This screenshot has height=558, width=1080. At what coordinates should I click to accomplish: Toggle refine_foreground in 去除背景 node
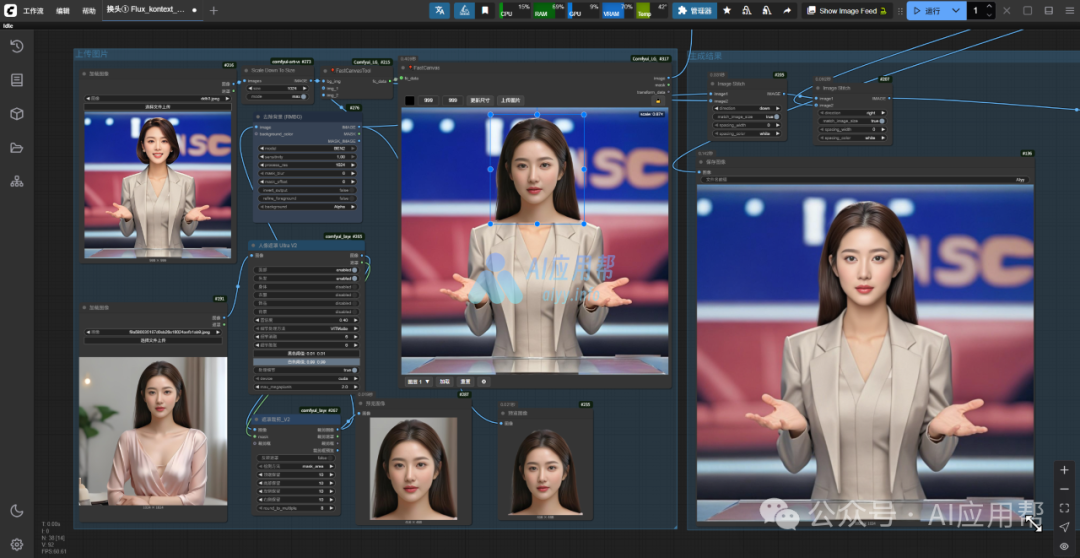tap(352, 198)
